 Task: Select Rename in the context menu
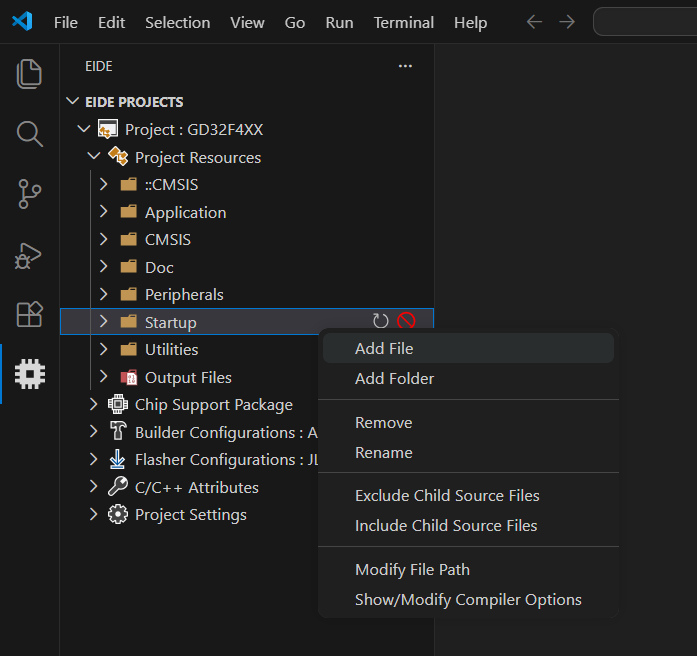[x=469, y=452]
